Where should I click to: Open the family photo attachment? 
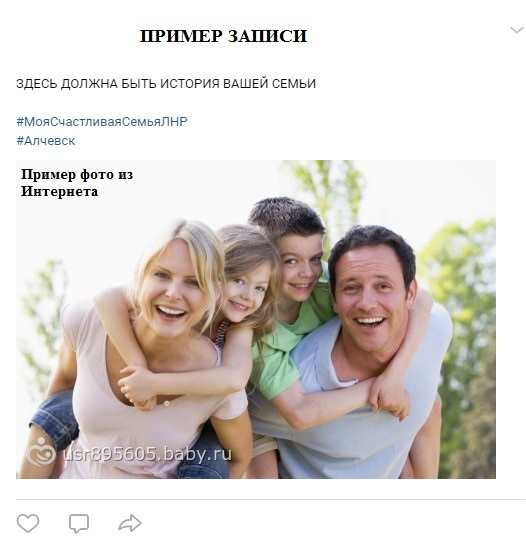[256, 319]
